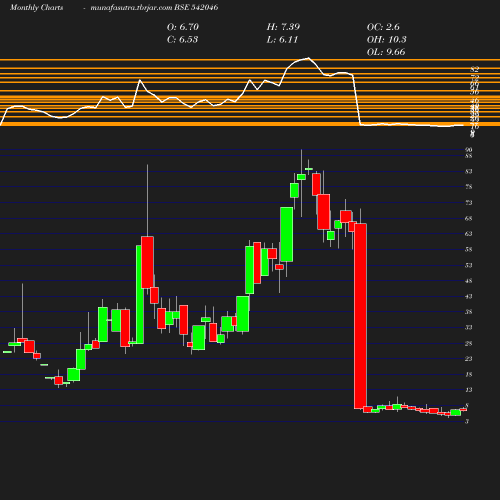The height and width of the screenshot is (500, 500).
Task: Click the 68 price axis label
Action: point(469,218)
